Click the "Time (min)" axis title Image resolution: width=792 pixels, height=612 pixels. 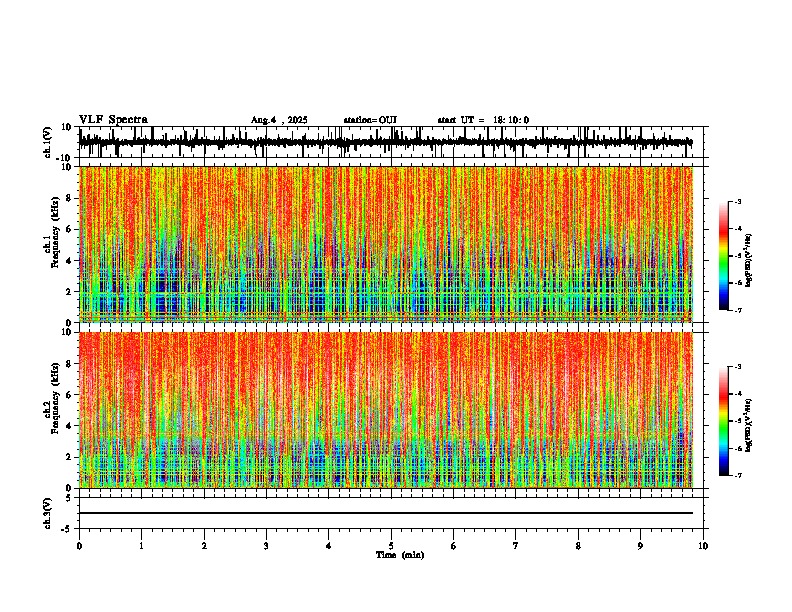(x=400, y=555)
